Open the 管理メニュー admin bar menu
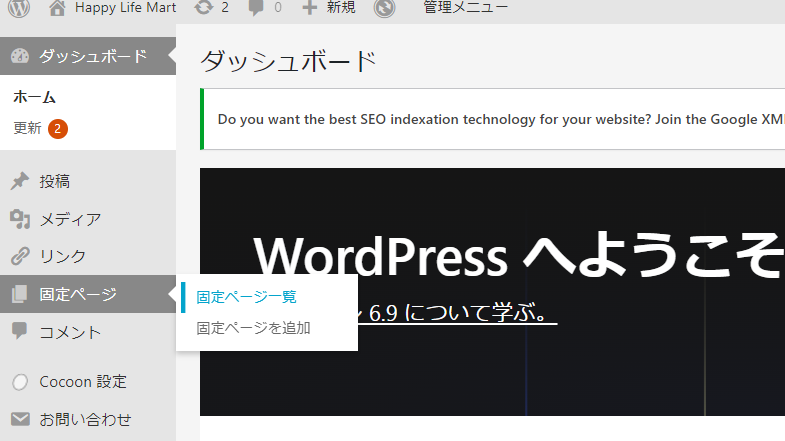 464,8
